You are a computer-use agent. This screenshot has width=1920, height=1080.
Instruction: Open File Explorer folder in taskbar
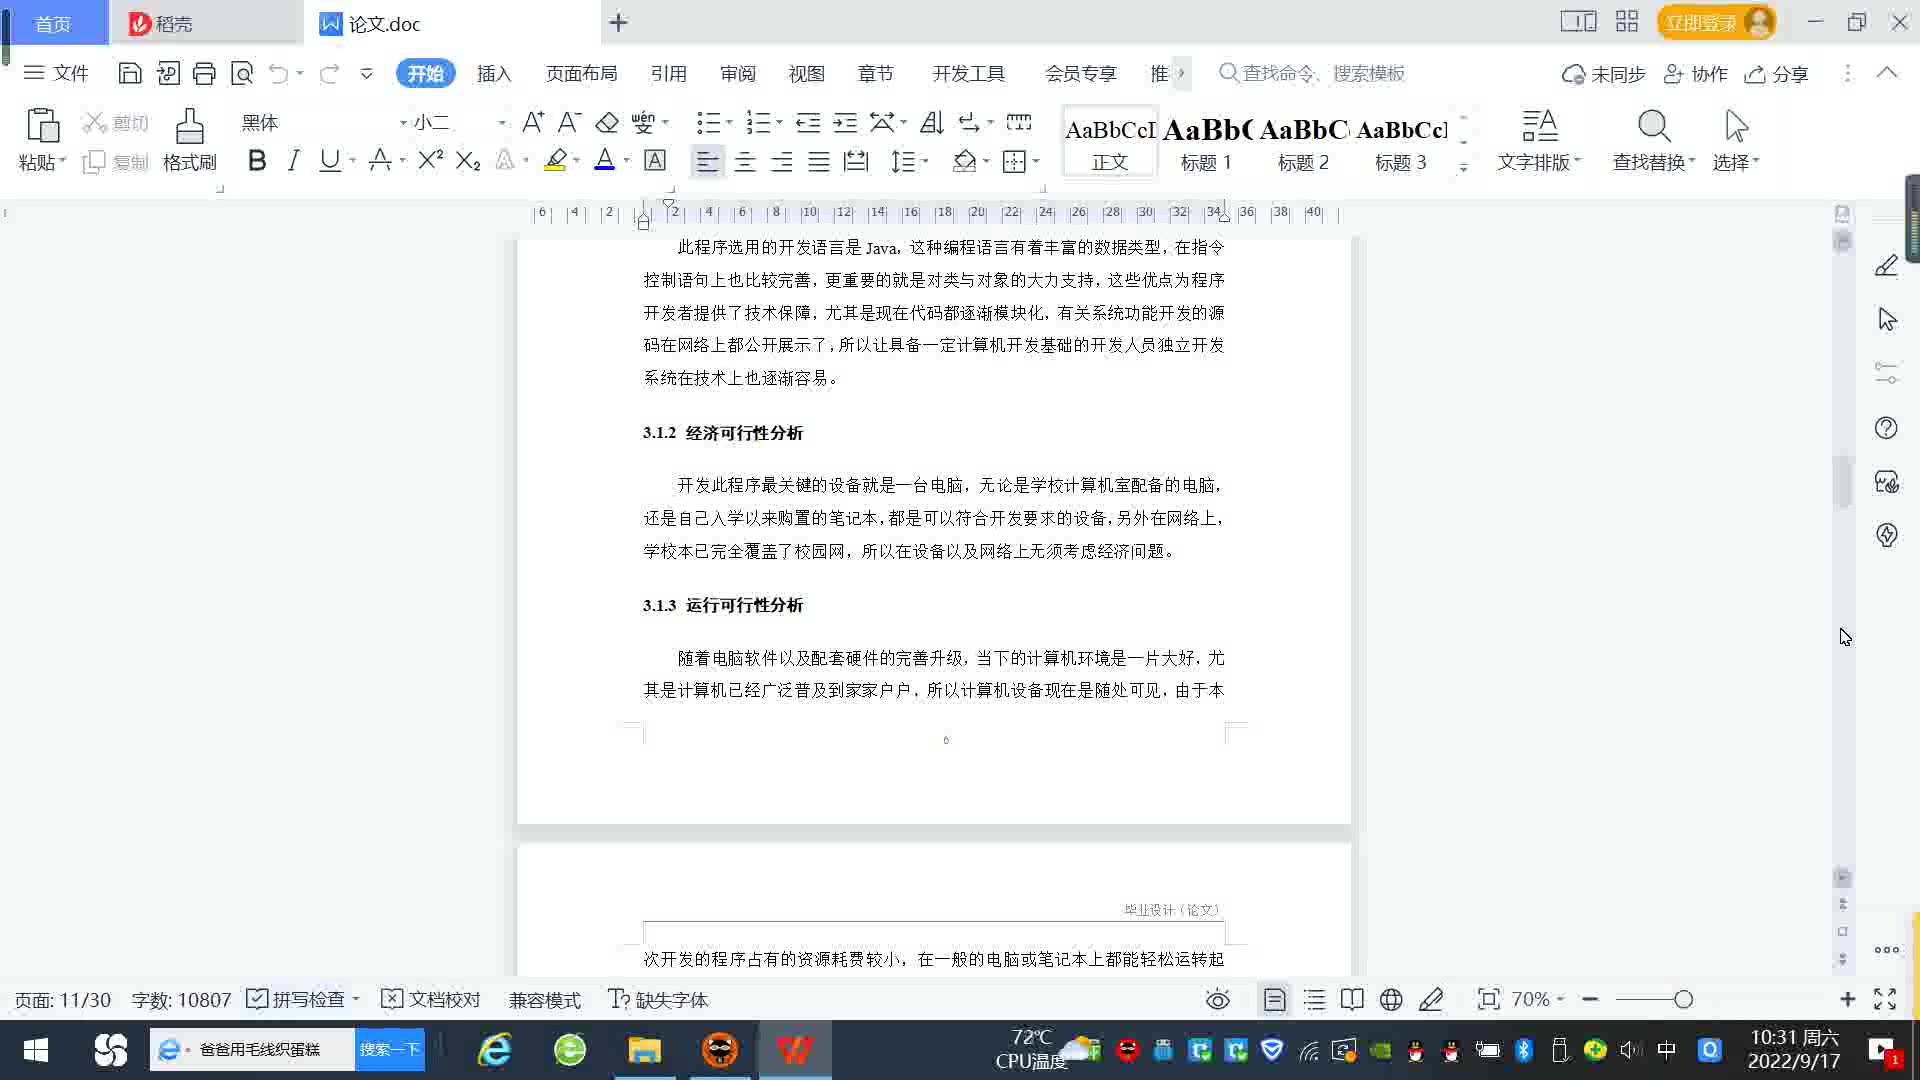645,1049
